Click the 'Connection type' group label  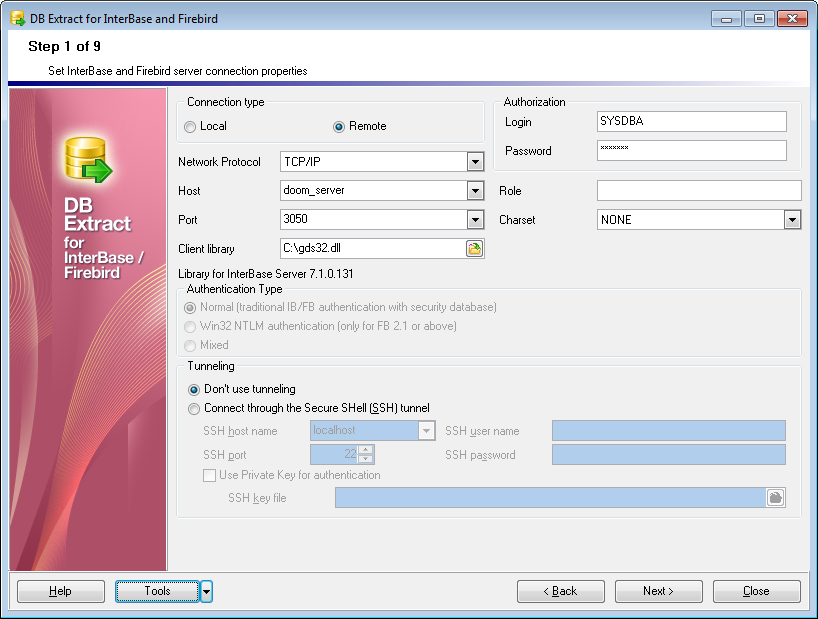[x=225, y=102]
